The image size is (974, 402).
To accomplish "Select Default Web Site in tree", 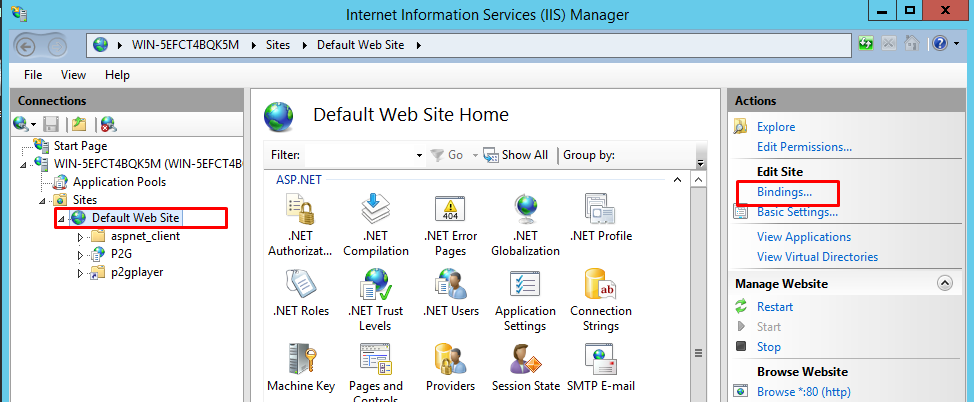I will pos(135,218).
